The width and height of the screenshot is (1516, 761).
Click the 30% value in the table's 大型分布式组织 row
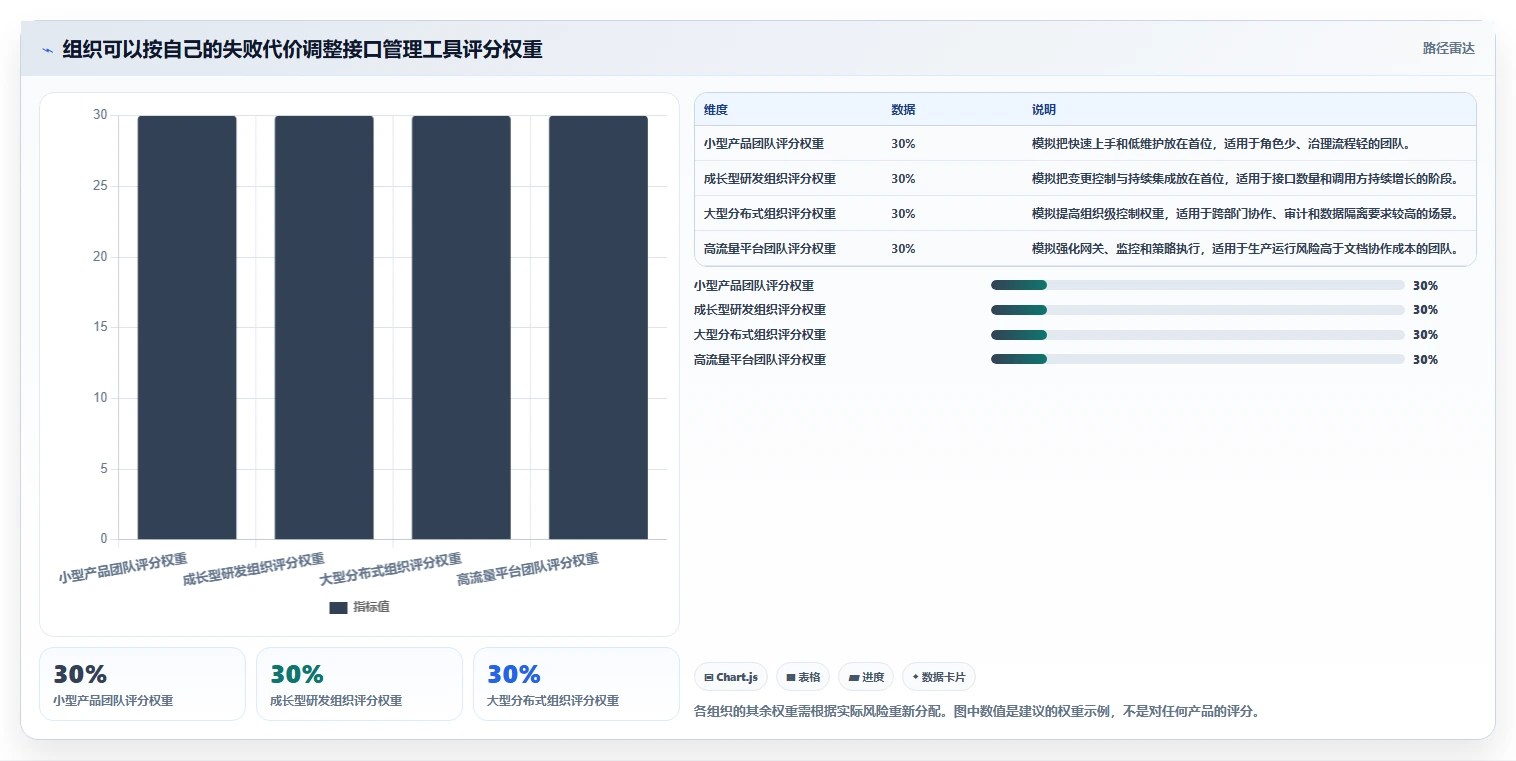tap(903, 214)
